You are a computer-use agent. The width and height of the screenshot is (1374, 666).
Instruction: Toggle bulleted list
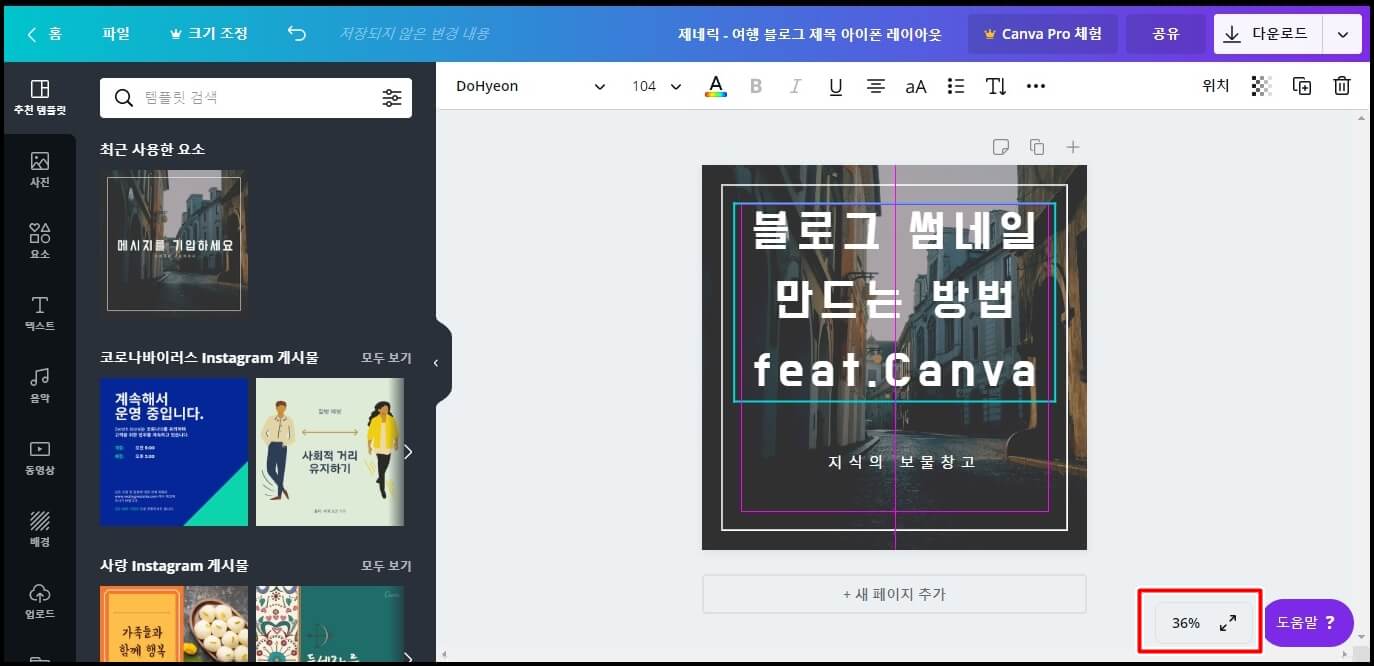coord(956,86)
